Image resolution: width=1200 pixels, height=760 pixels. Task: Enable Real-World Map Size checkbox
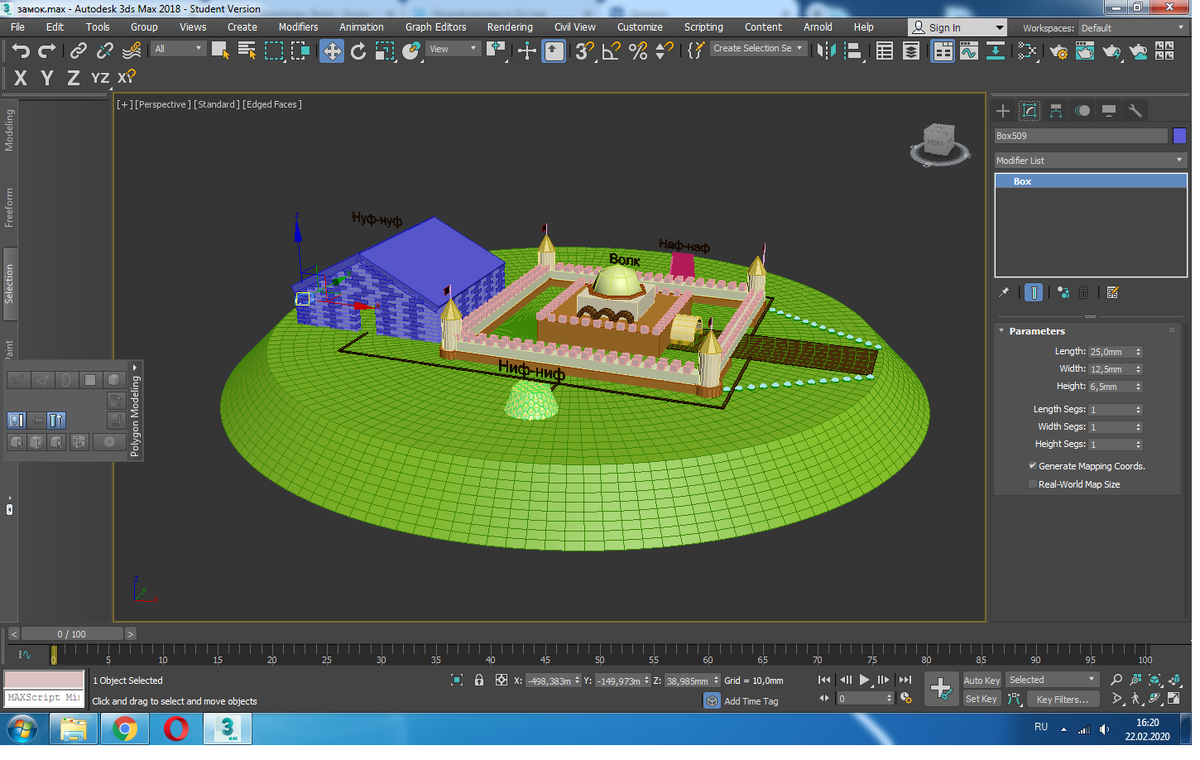tap(1033, 484)
